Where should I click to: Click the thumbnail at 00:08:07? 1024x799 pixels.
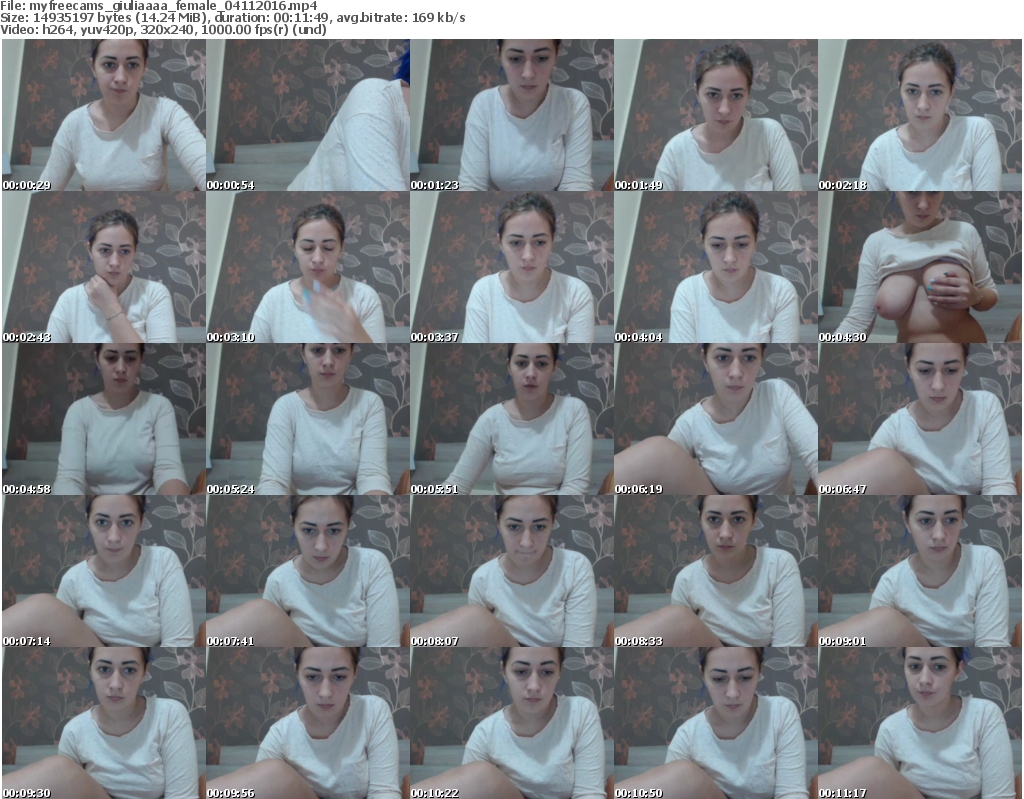512,572
